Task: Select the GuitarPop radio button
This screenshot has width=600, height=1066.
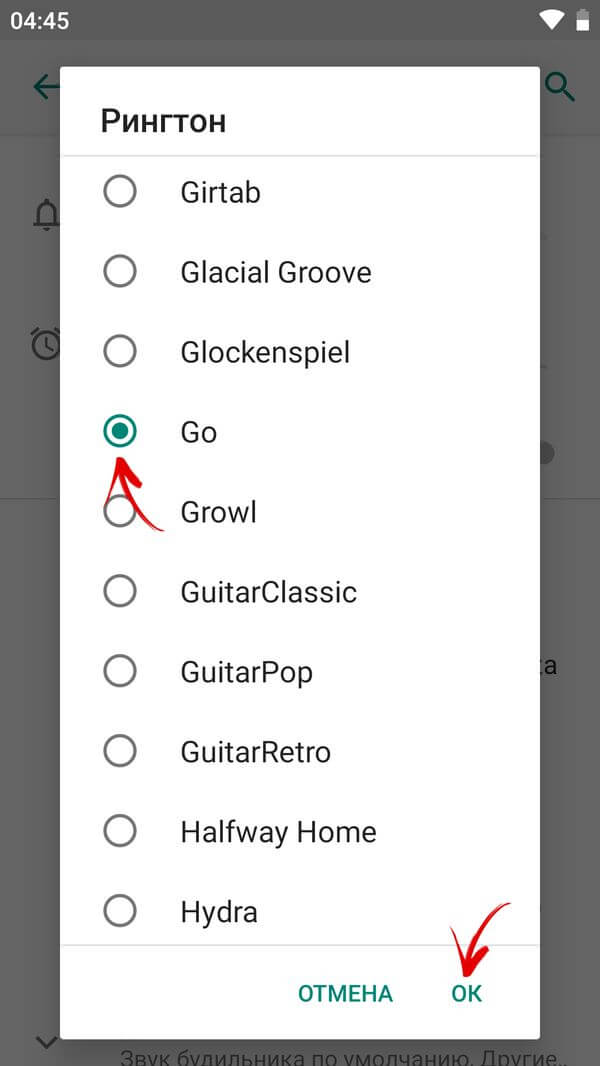Action: tap(120, 671)
